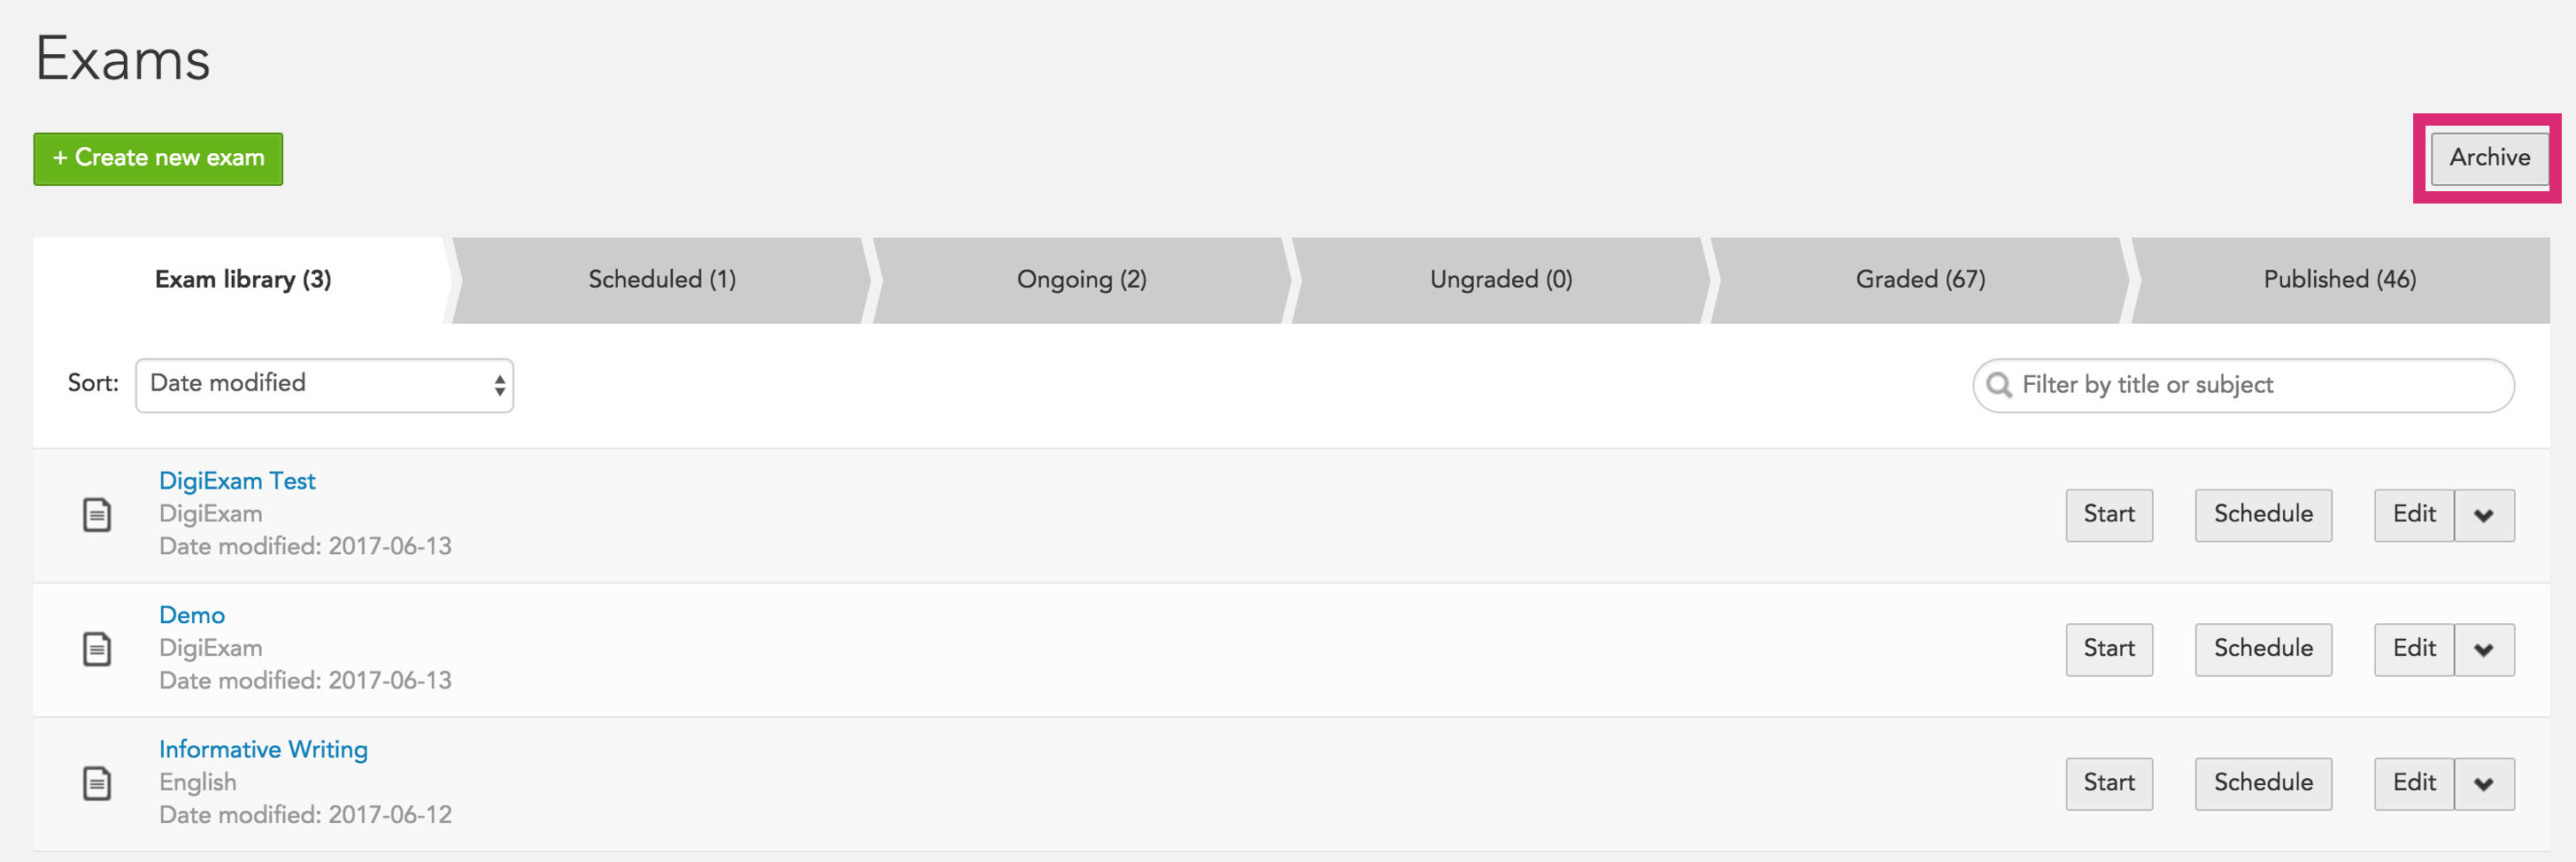Click document icon beside DigiExam Test

click(97, 515)
